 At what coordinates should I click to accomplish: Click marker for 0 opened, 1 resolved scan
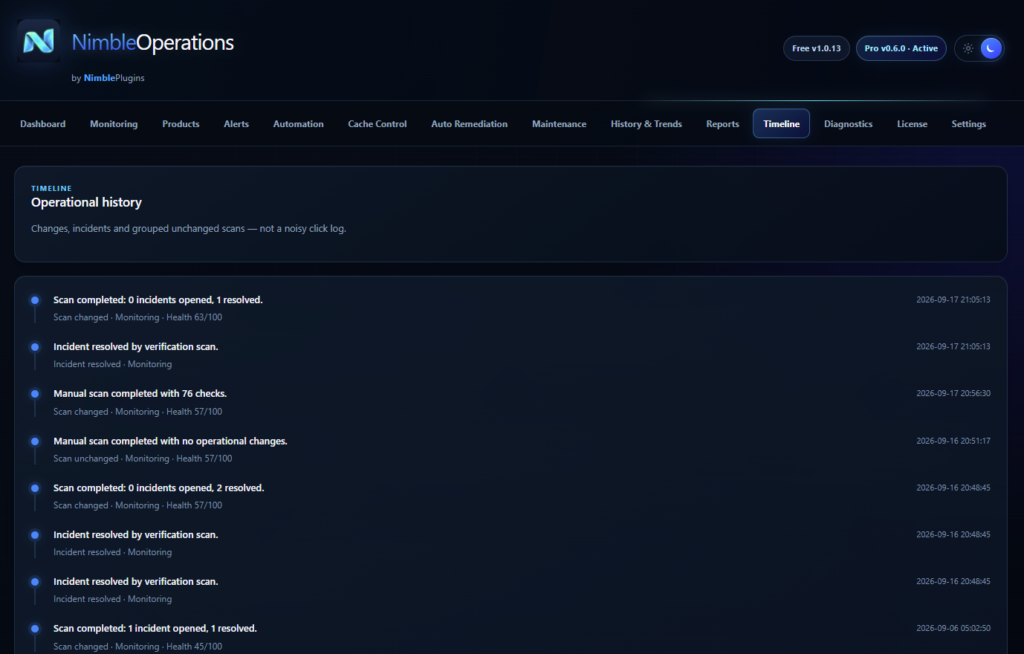pos(35,301)
